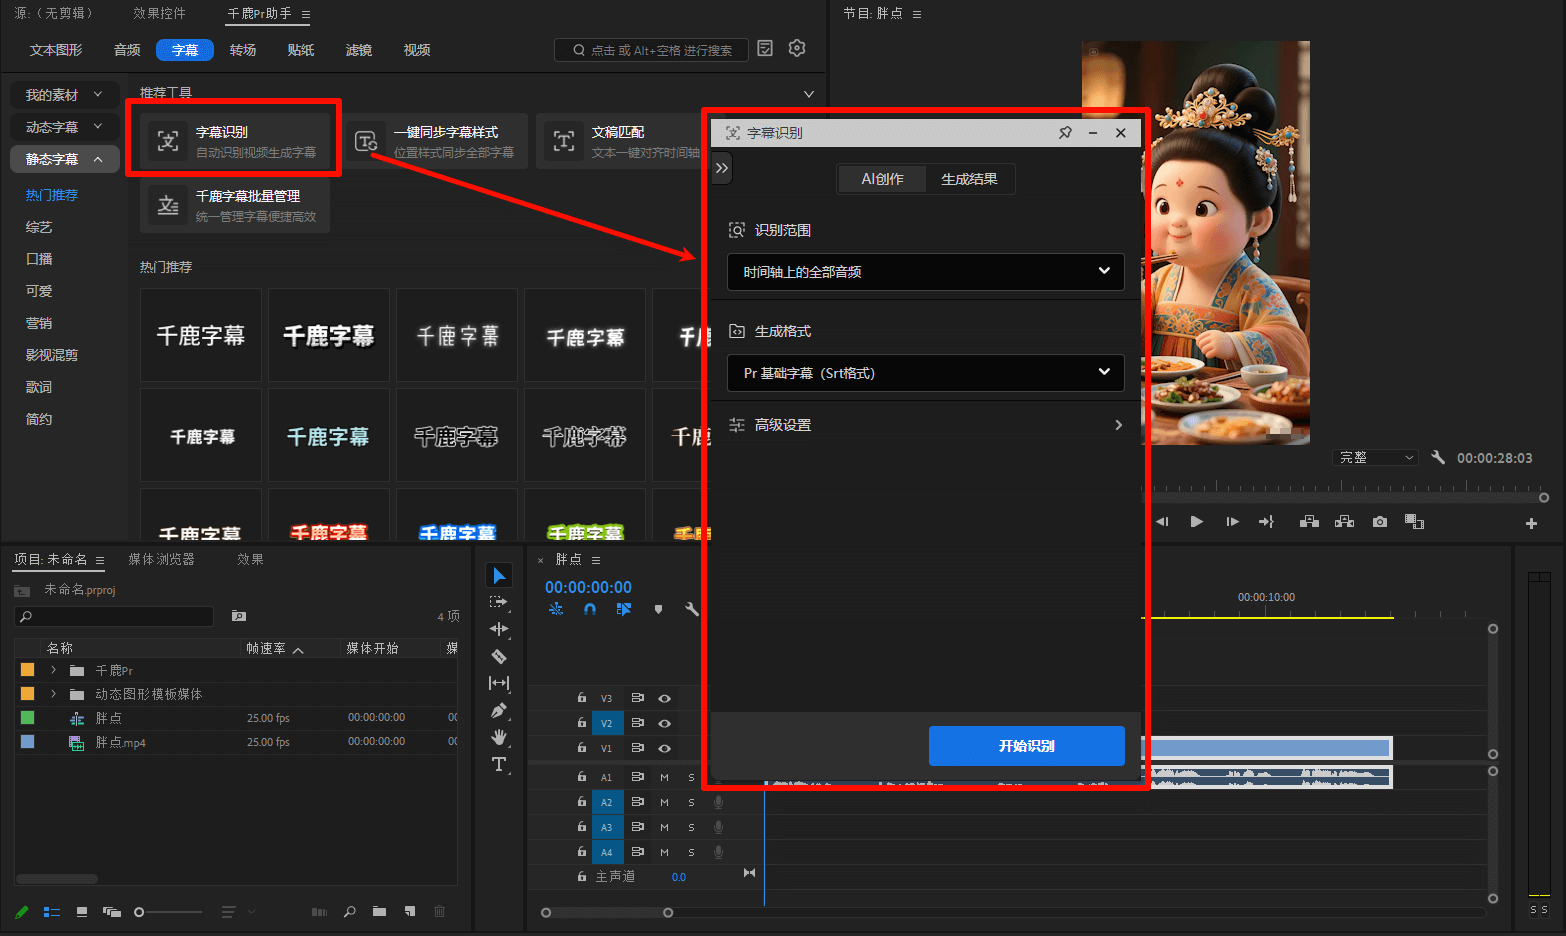Select the Hand tool
Viewport: 1566px width, 936px height.
coord(499,738)
